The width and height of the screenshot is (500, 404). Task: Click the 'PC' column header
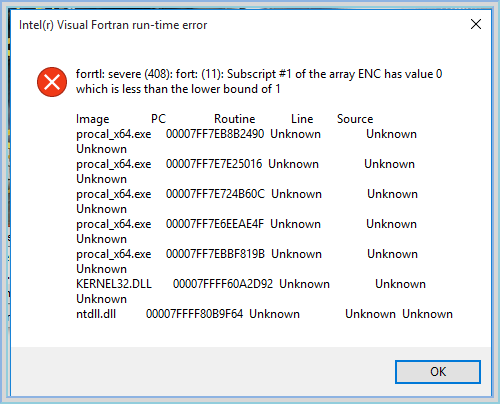coord(158,119)
